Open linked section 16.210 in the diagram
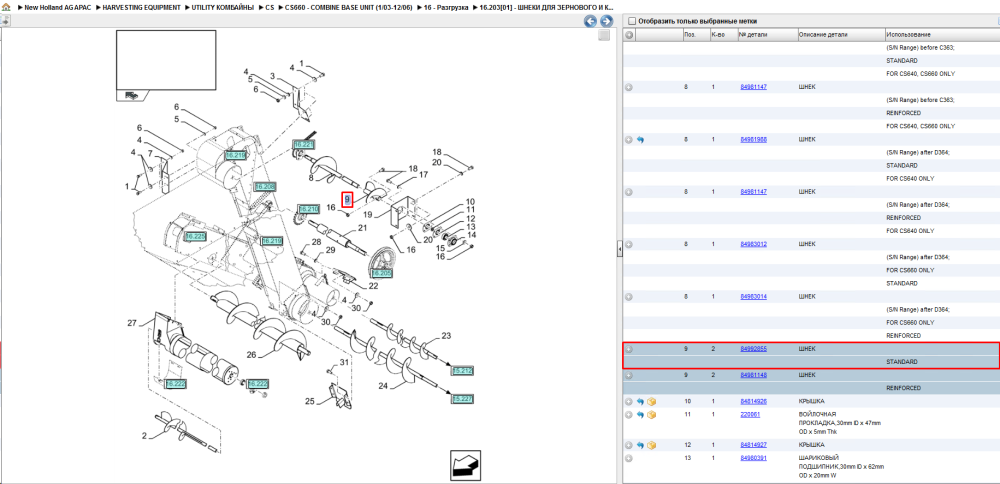This screenshot has height=484, width=1000. click(309, 209)
